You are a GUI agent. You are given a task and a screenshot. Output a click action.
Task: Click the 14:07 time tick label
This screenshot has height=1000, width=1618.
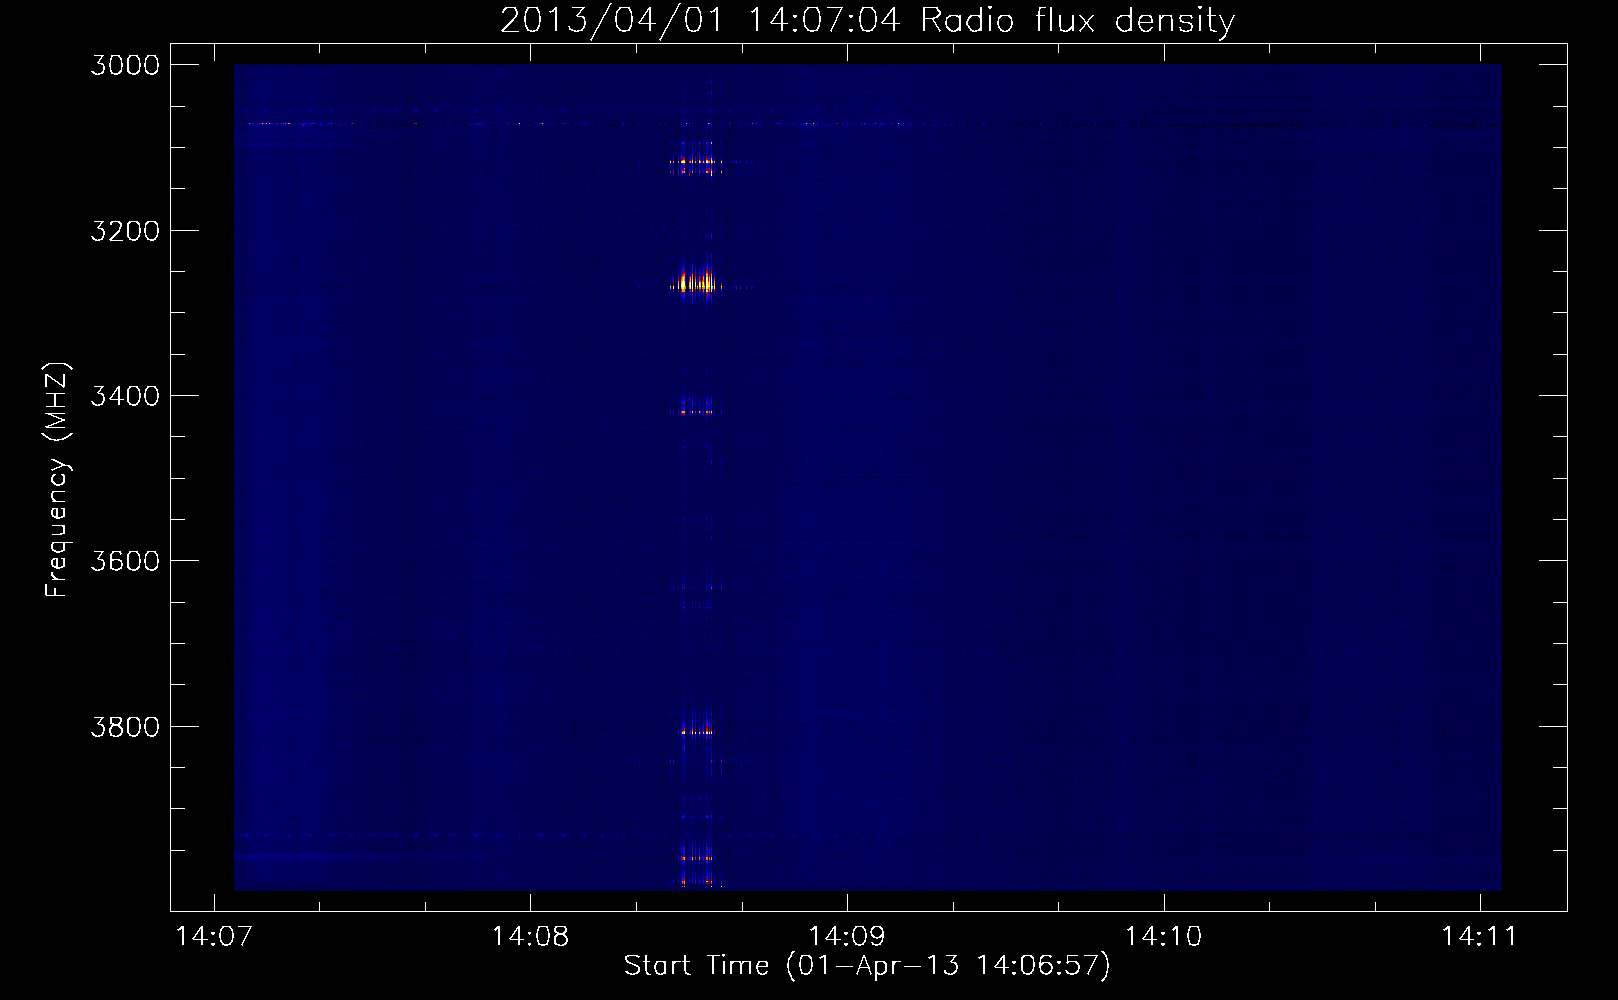click(x=214, y=937)
